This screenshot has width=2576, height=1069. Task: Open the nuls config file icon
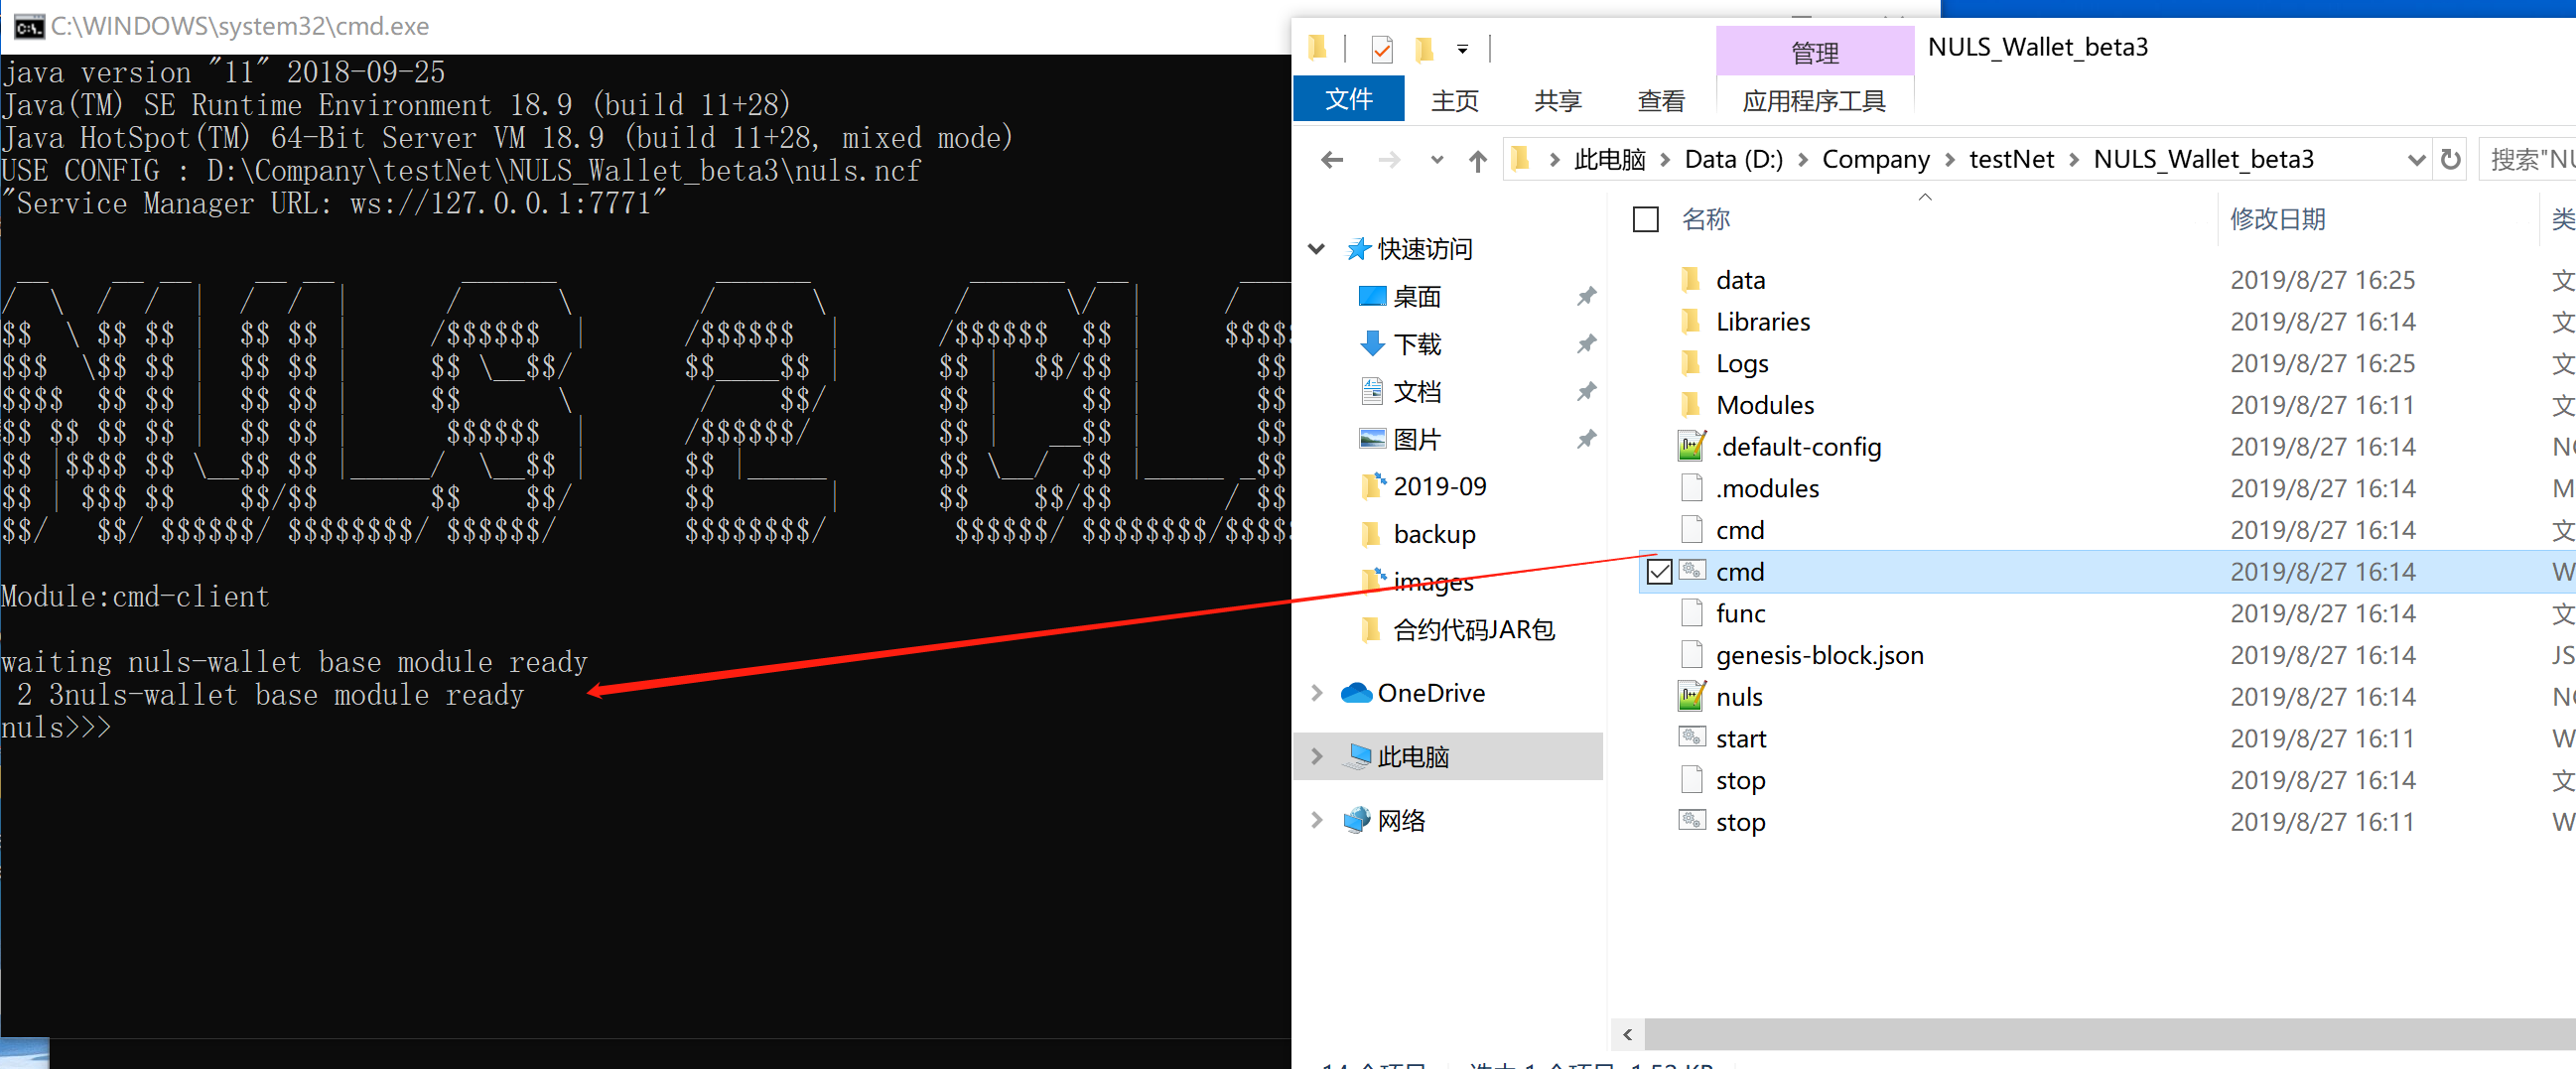click(1691, 697)
